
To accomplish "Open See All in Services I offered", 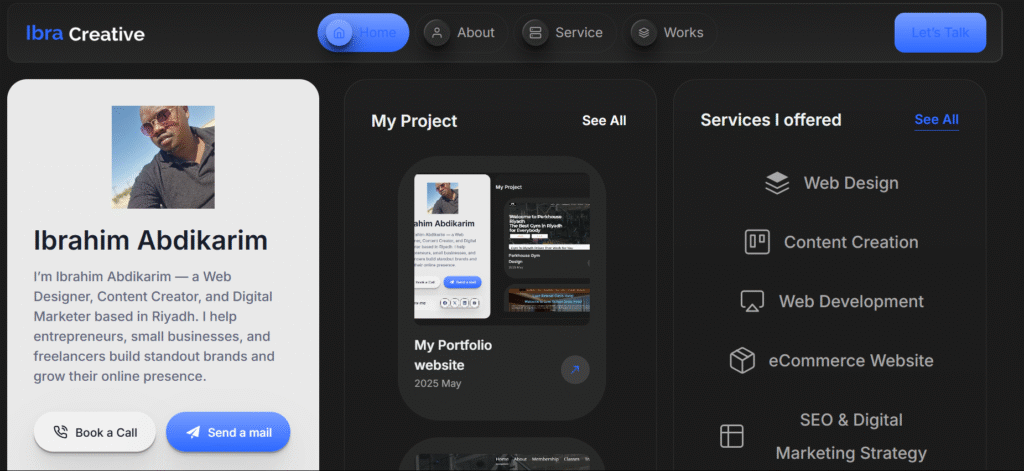I will pos(936,120).
